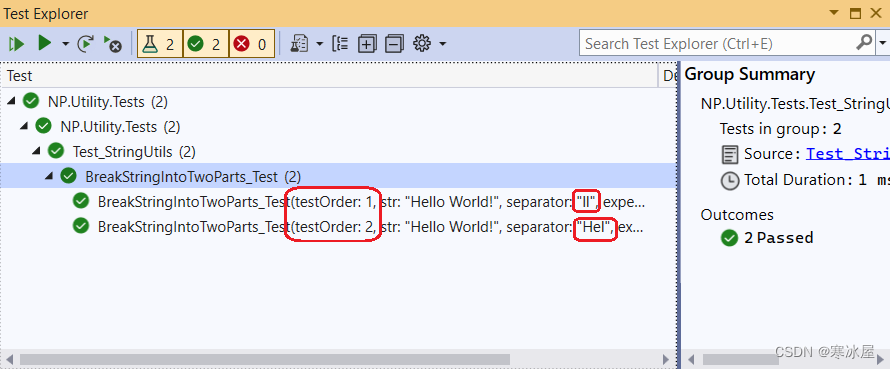Viewport: 890px width, 369px height.
Task: Click the Total Duration text
Action: coord(816,180)
